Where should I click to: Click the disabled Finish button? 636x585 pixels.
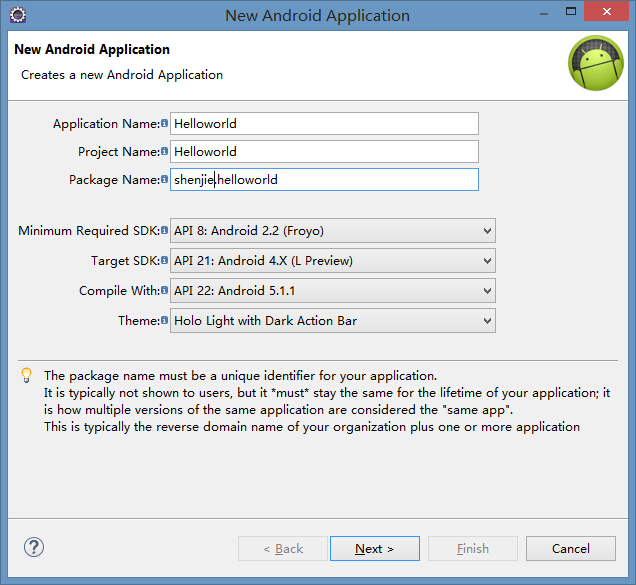pos(473,548)
